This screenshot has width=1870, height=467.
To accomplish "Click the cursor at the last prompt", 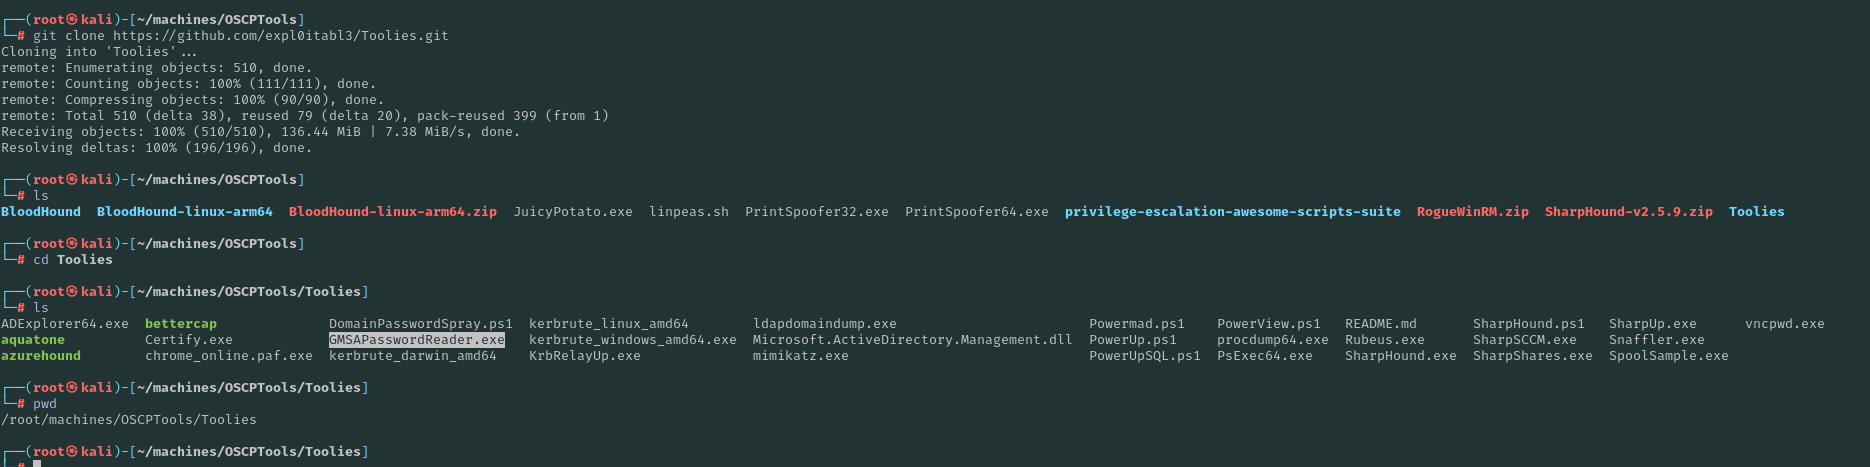I will coord(37,464).
